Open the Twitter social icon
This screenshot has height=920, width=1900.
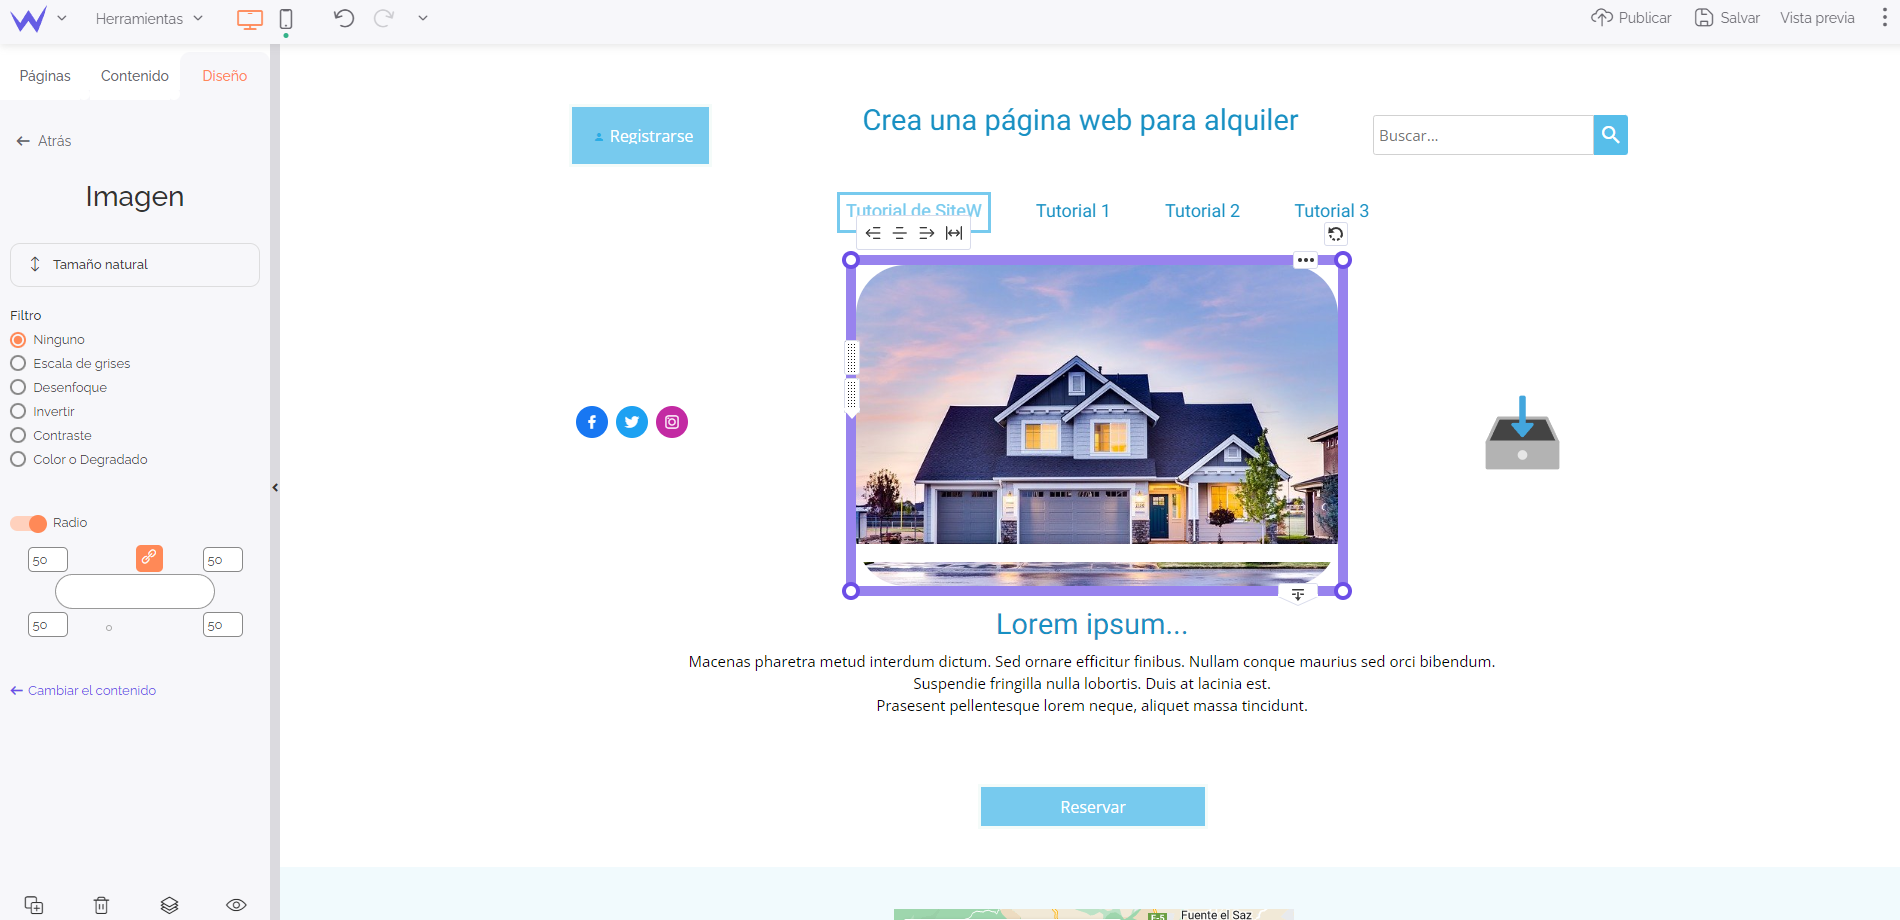(632, 422)
